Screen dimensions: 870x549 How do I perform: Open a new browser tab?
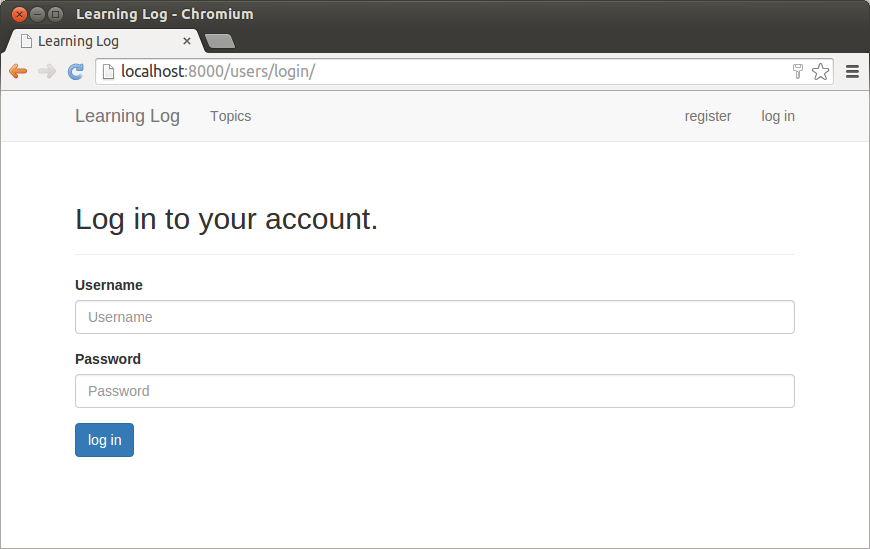pyautogui.click(x=219, y=41)
